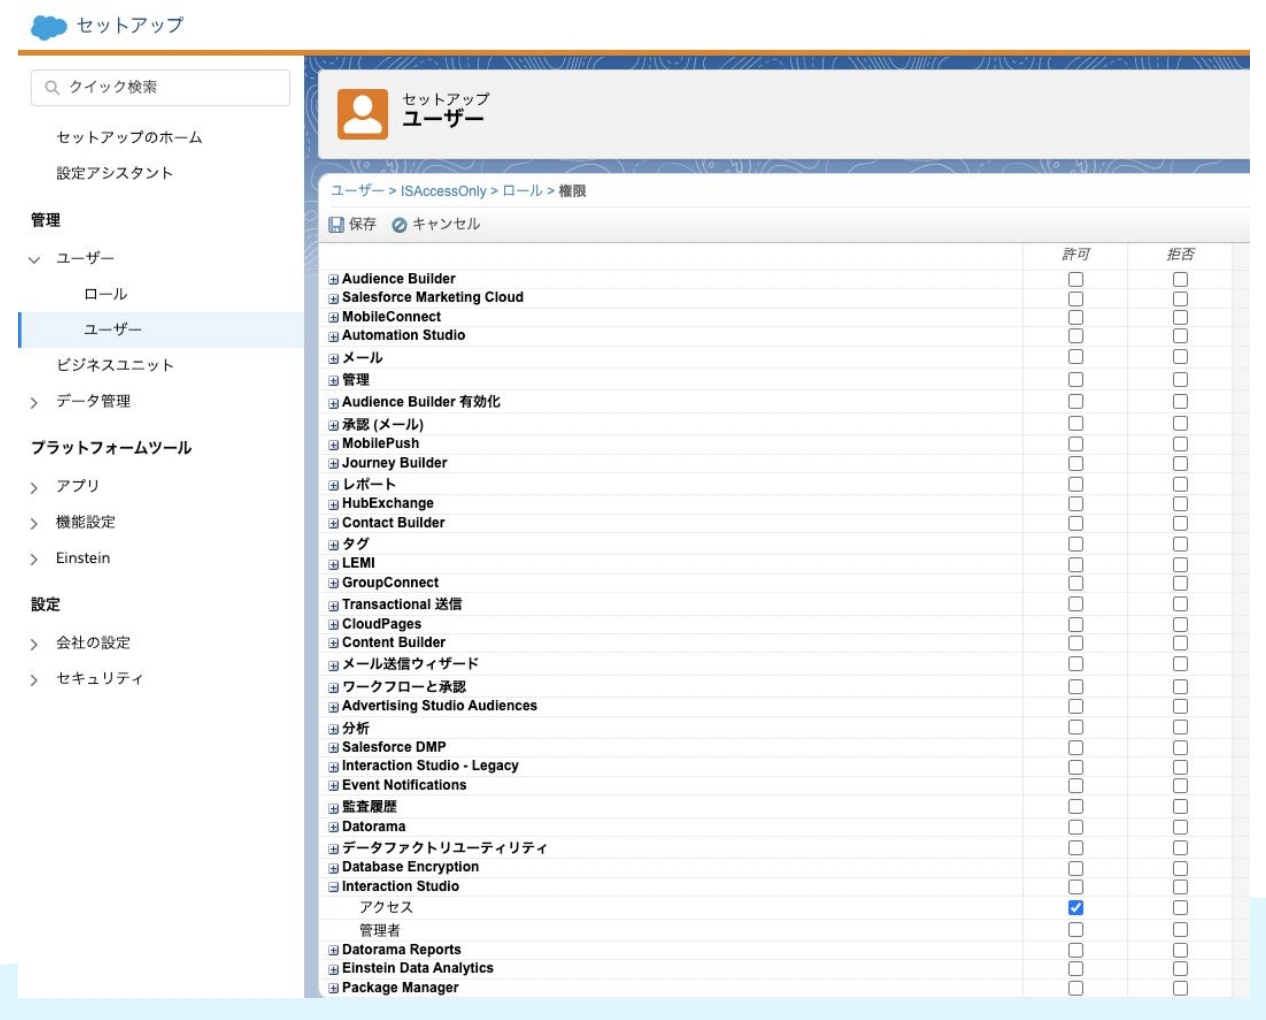Expand the Audience Builder permission row

click(333, 280)
